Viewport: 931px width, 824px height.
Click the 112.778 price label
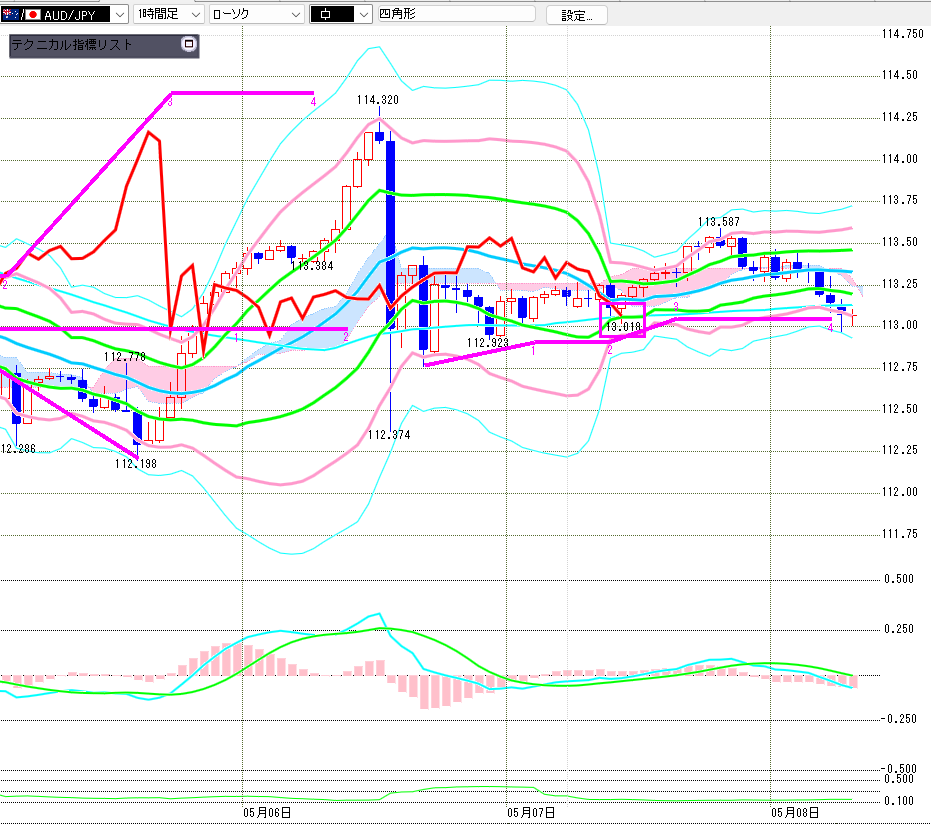[x=125, y=356]
